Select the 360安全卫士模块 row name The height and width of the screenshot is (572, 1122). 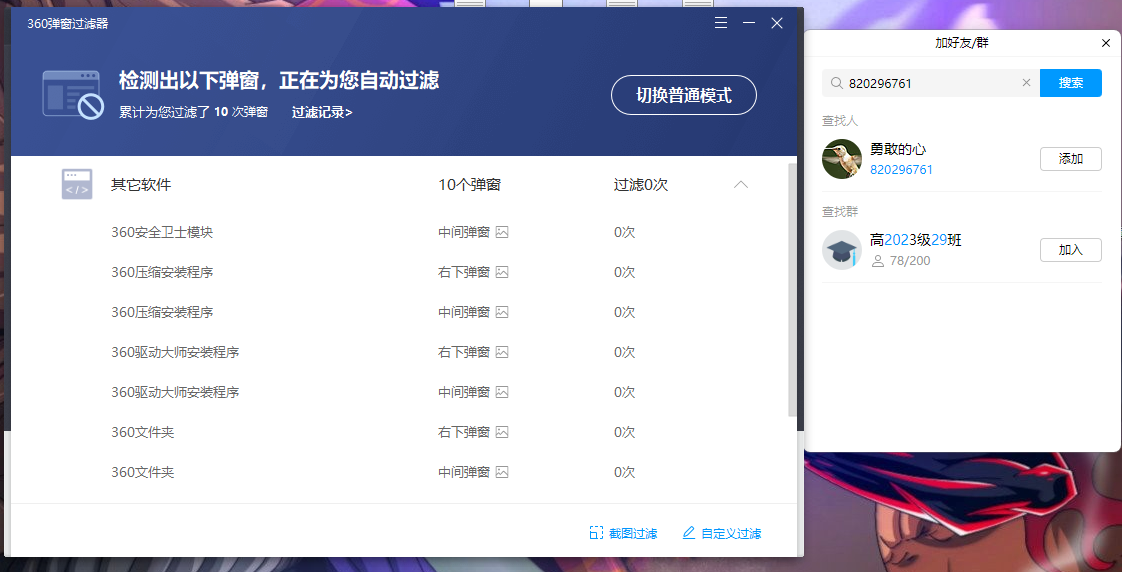point(162,232)
